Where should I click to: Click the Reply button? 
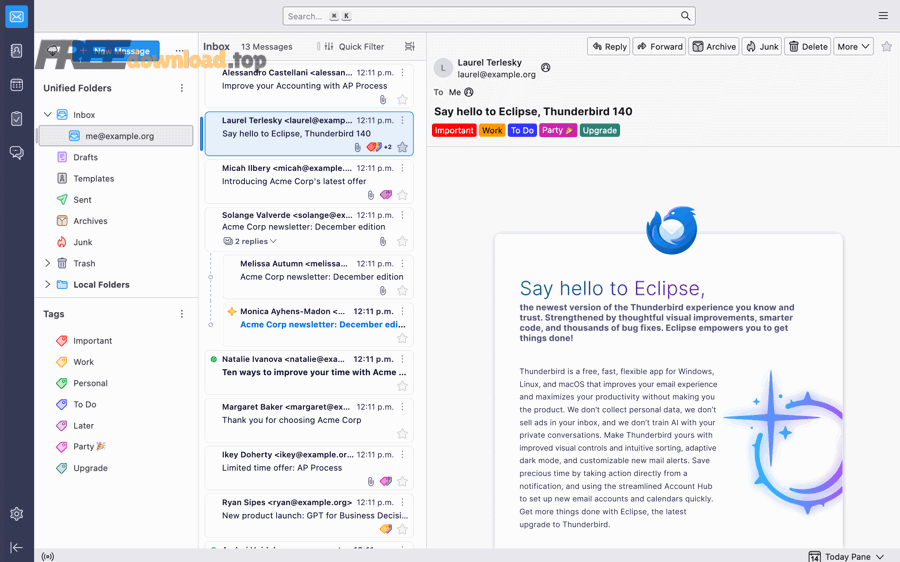tap(608, 46)
